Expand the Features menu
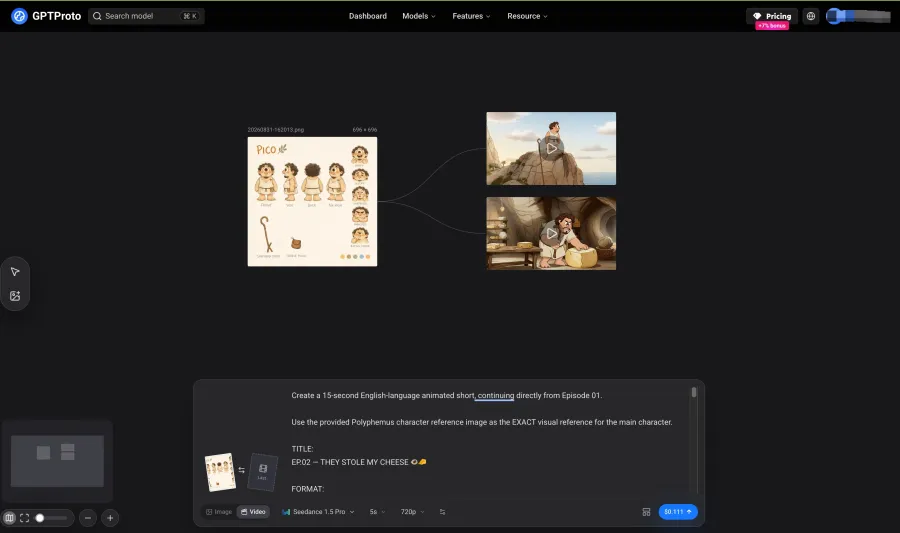 (471, 16)
